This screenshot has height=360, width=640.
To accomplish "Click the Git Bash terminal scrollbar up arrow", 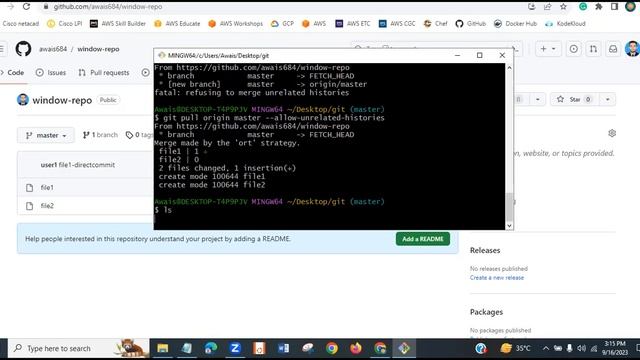I will pos(509,68).
